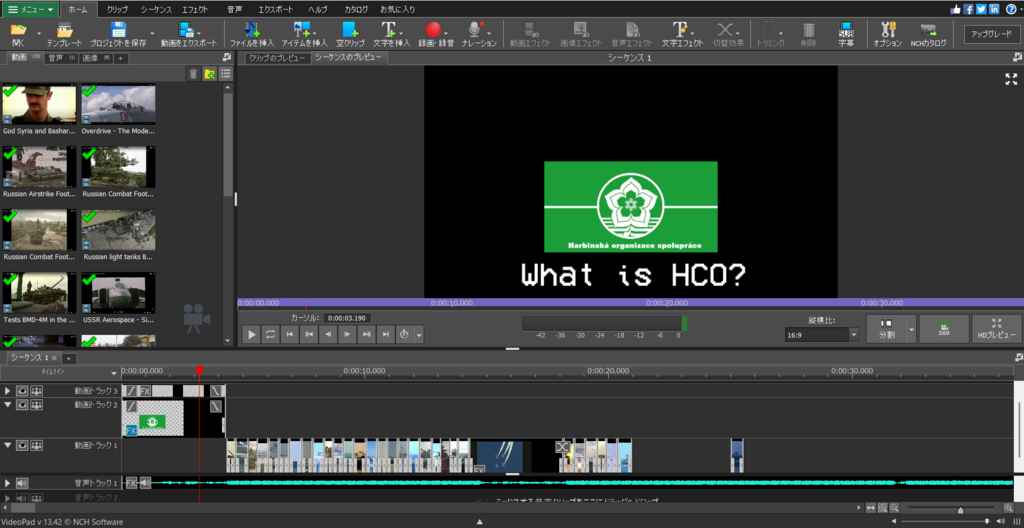
Task: Collapse 動画トラック 1 with its arrow
Action: pos(8,446)
